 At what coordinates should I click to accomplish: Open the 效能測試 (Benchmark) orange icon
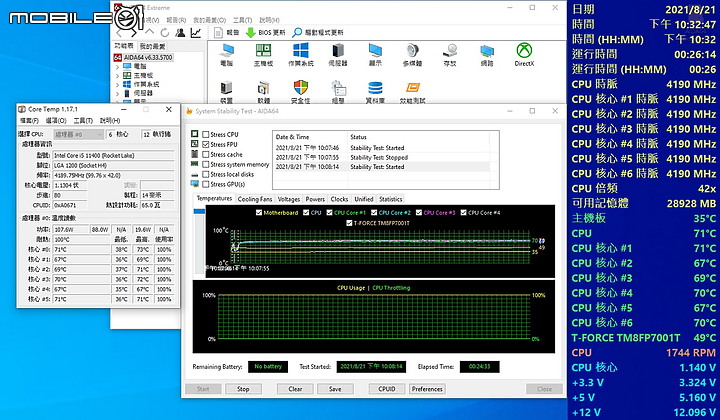412,88
